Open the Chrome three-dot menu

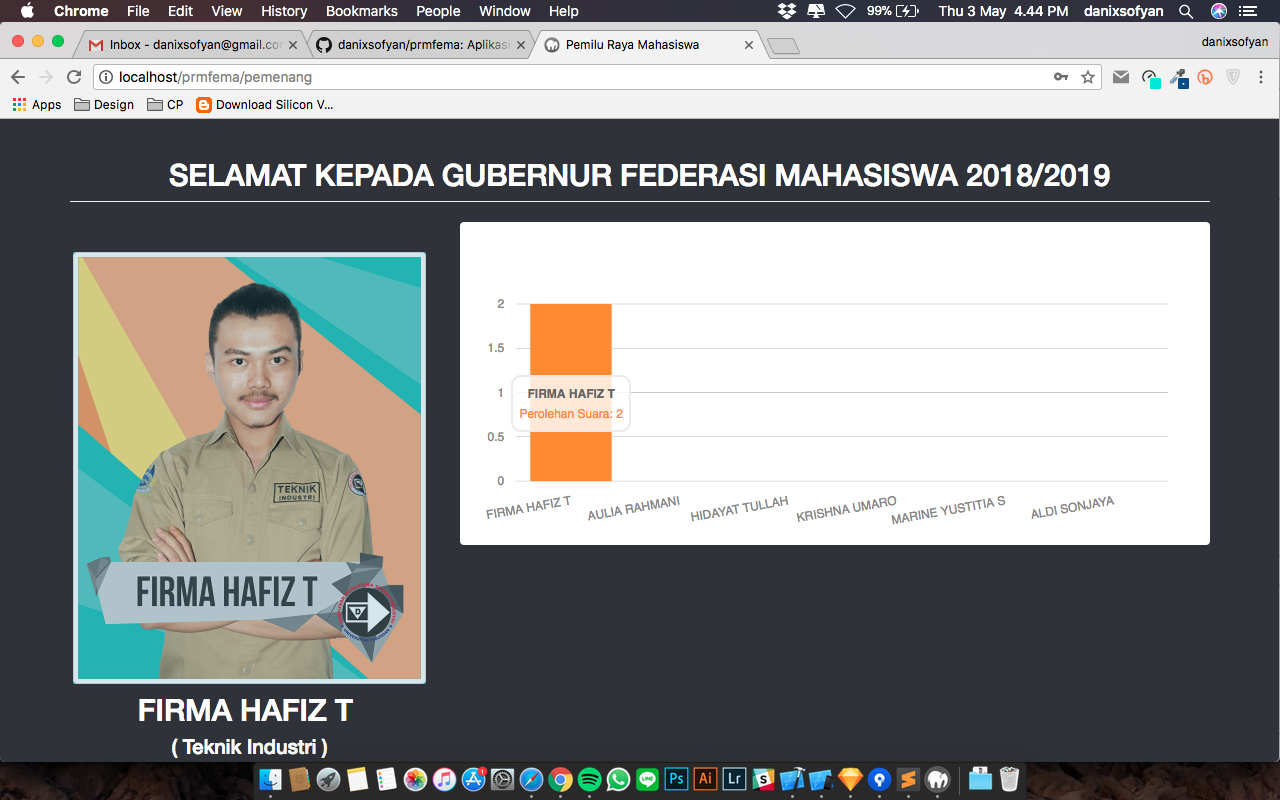pos(1263,76)
